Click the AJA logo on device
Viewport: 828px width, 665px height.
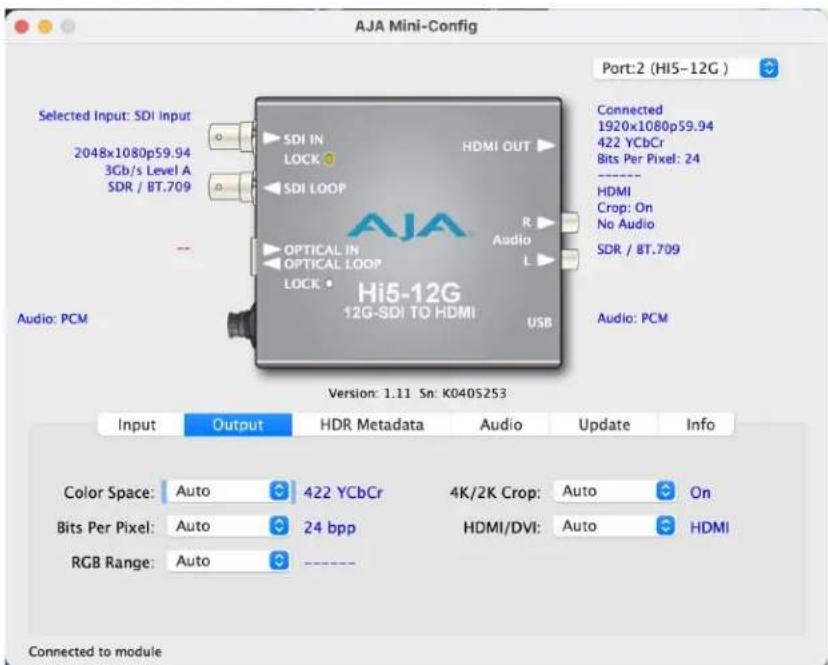(x=407, y=226)
